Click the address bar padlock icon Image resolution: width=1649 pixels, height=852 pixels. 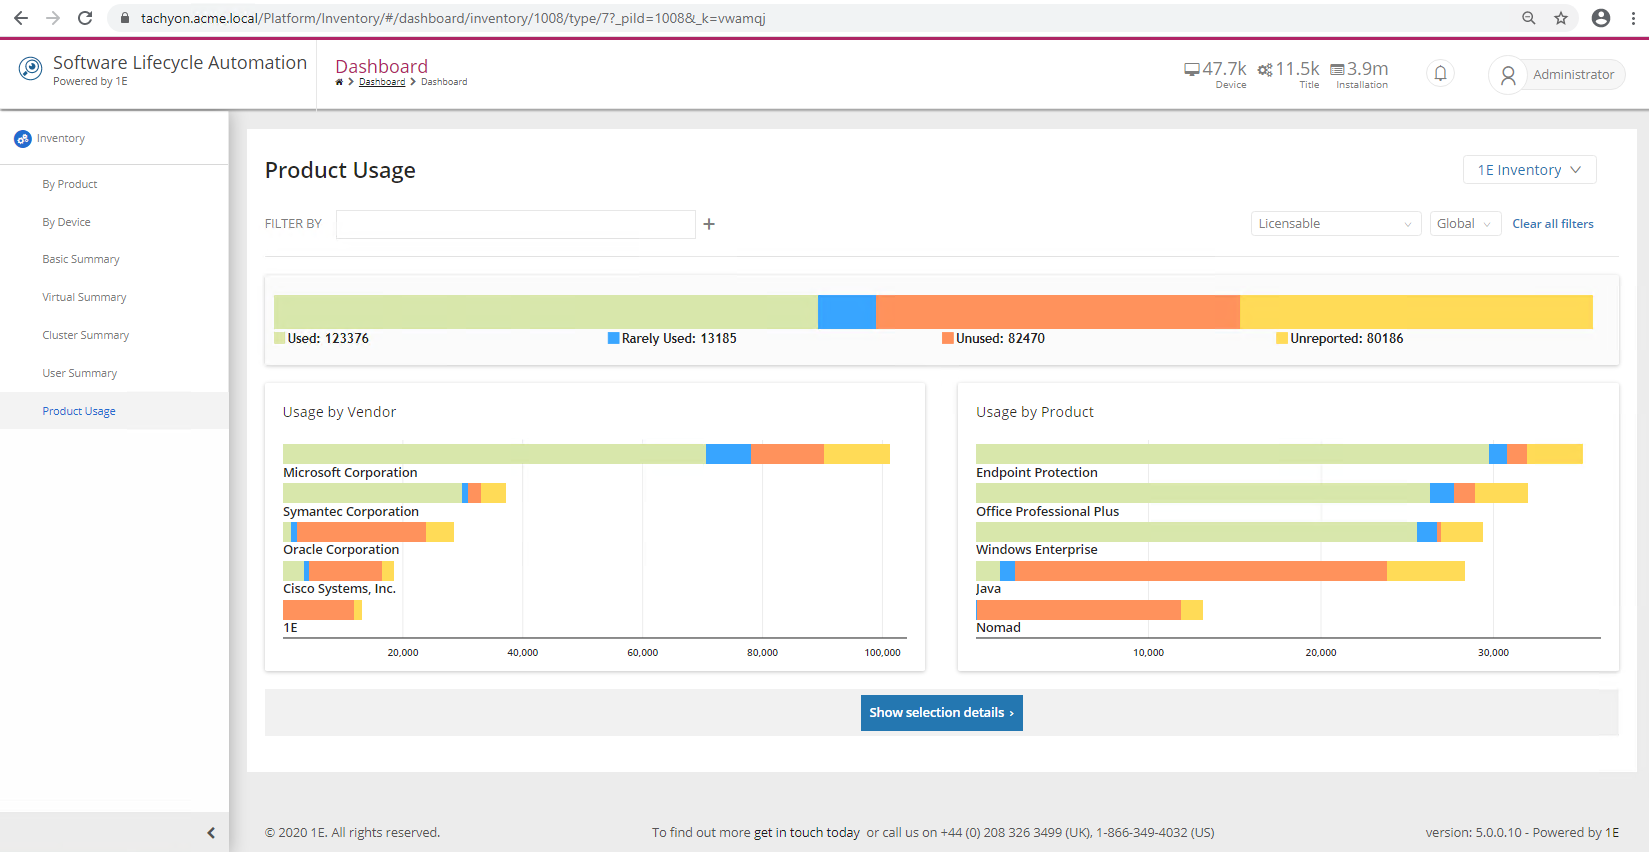125,18
